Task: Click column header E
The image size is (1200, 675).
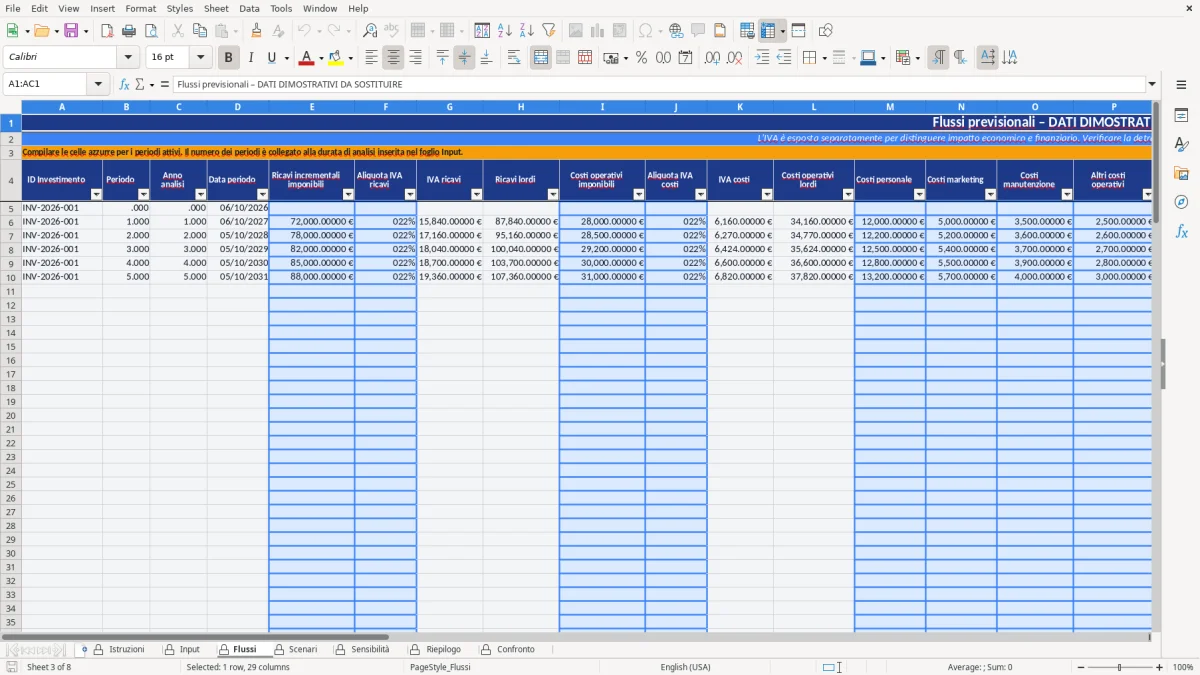Action: coord(312,106)
